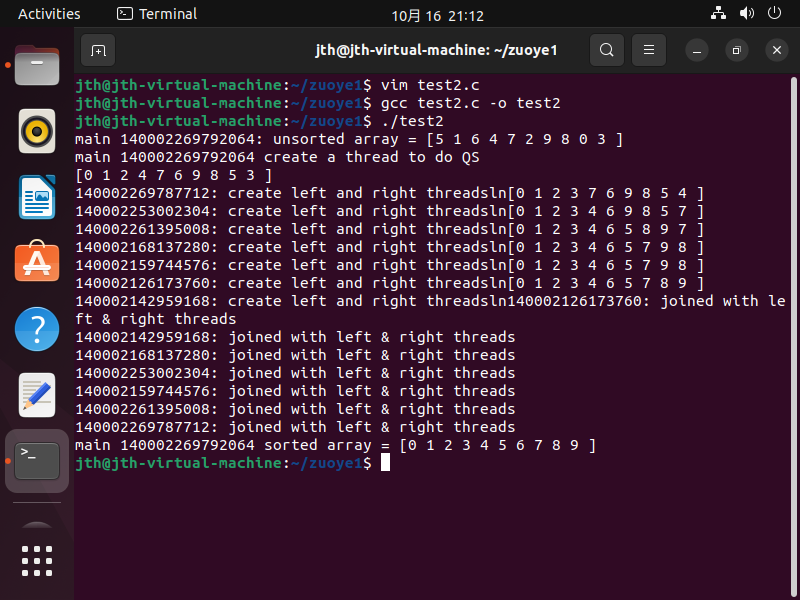
Task: Open Files from the dock
Action: [x=37, y=65]
